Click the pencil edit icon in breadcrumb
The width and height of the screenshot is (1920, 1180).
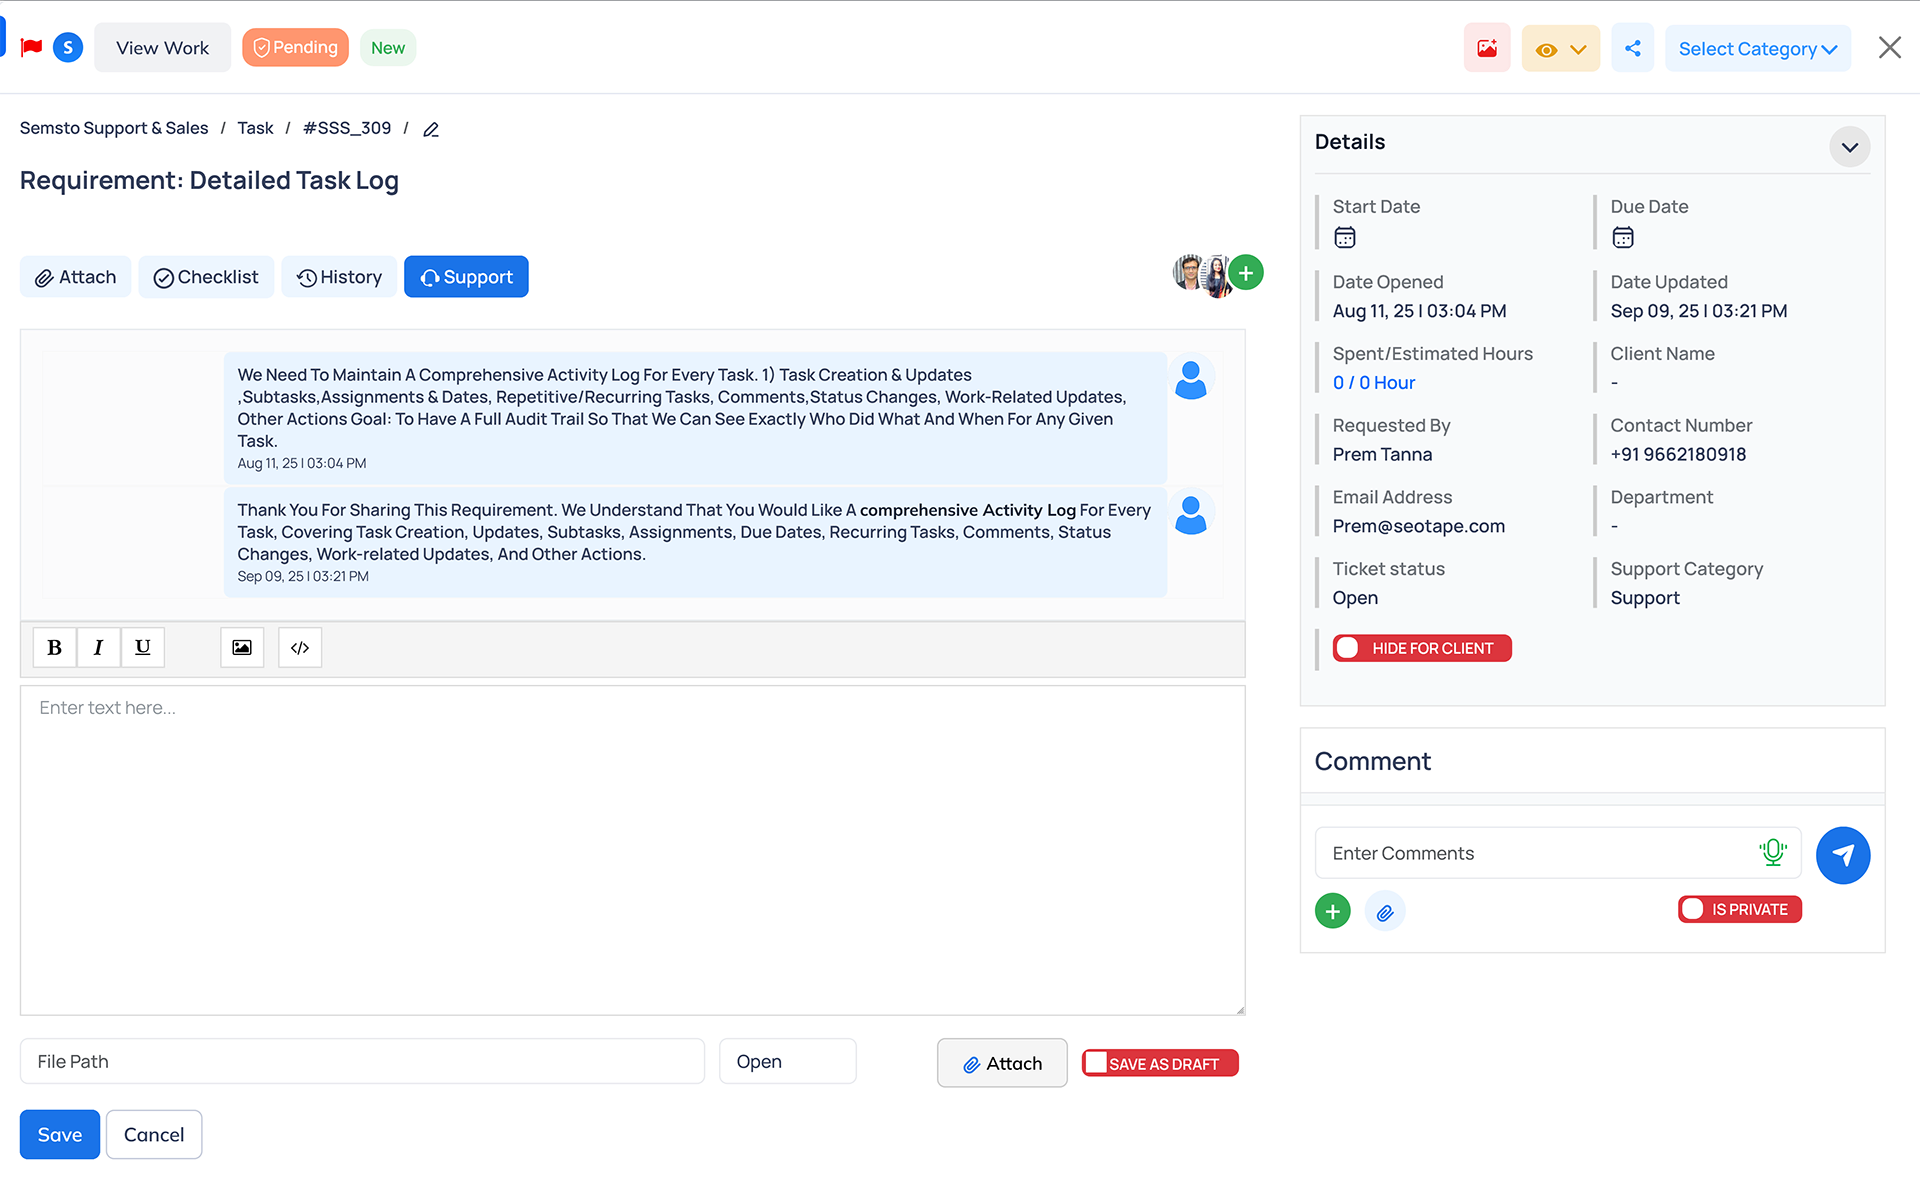[x=431, y=129]
